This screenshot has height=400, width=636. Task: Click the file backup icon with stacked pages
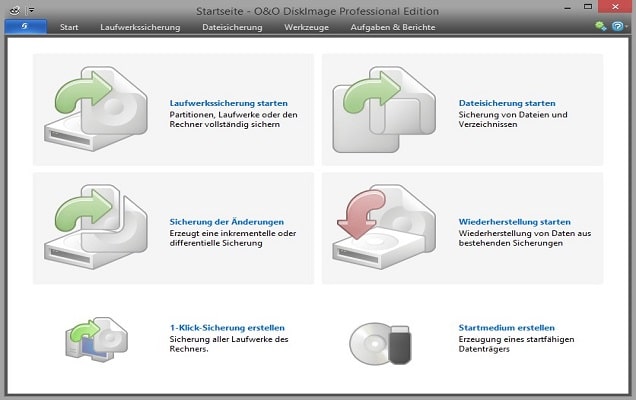pos(384,110)
